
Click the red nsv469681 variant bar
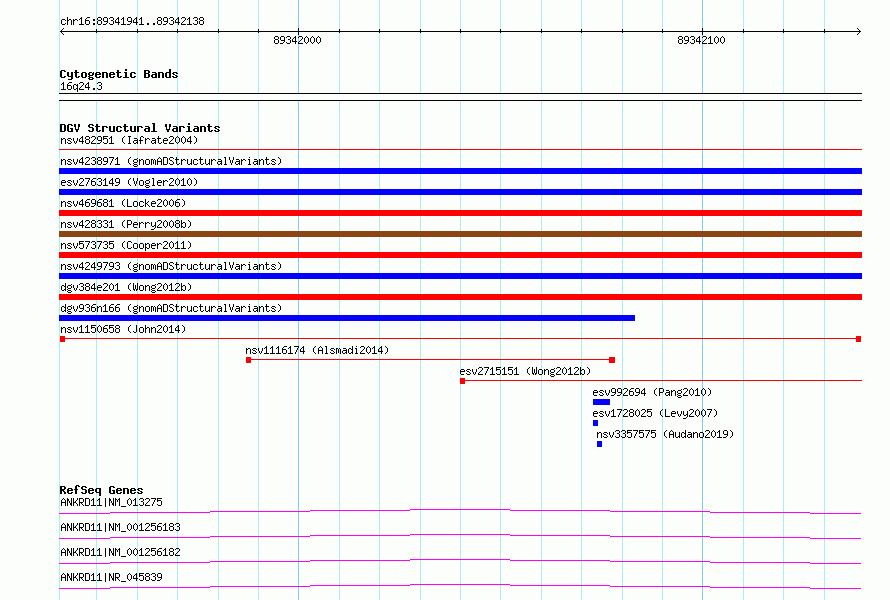click(460, 213)
